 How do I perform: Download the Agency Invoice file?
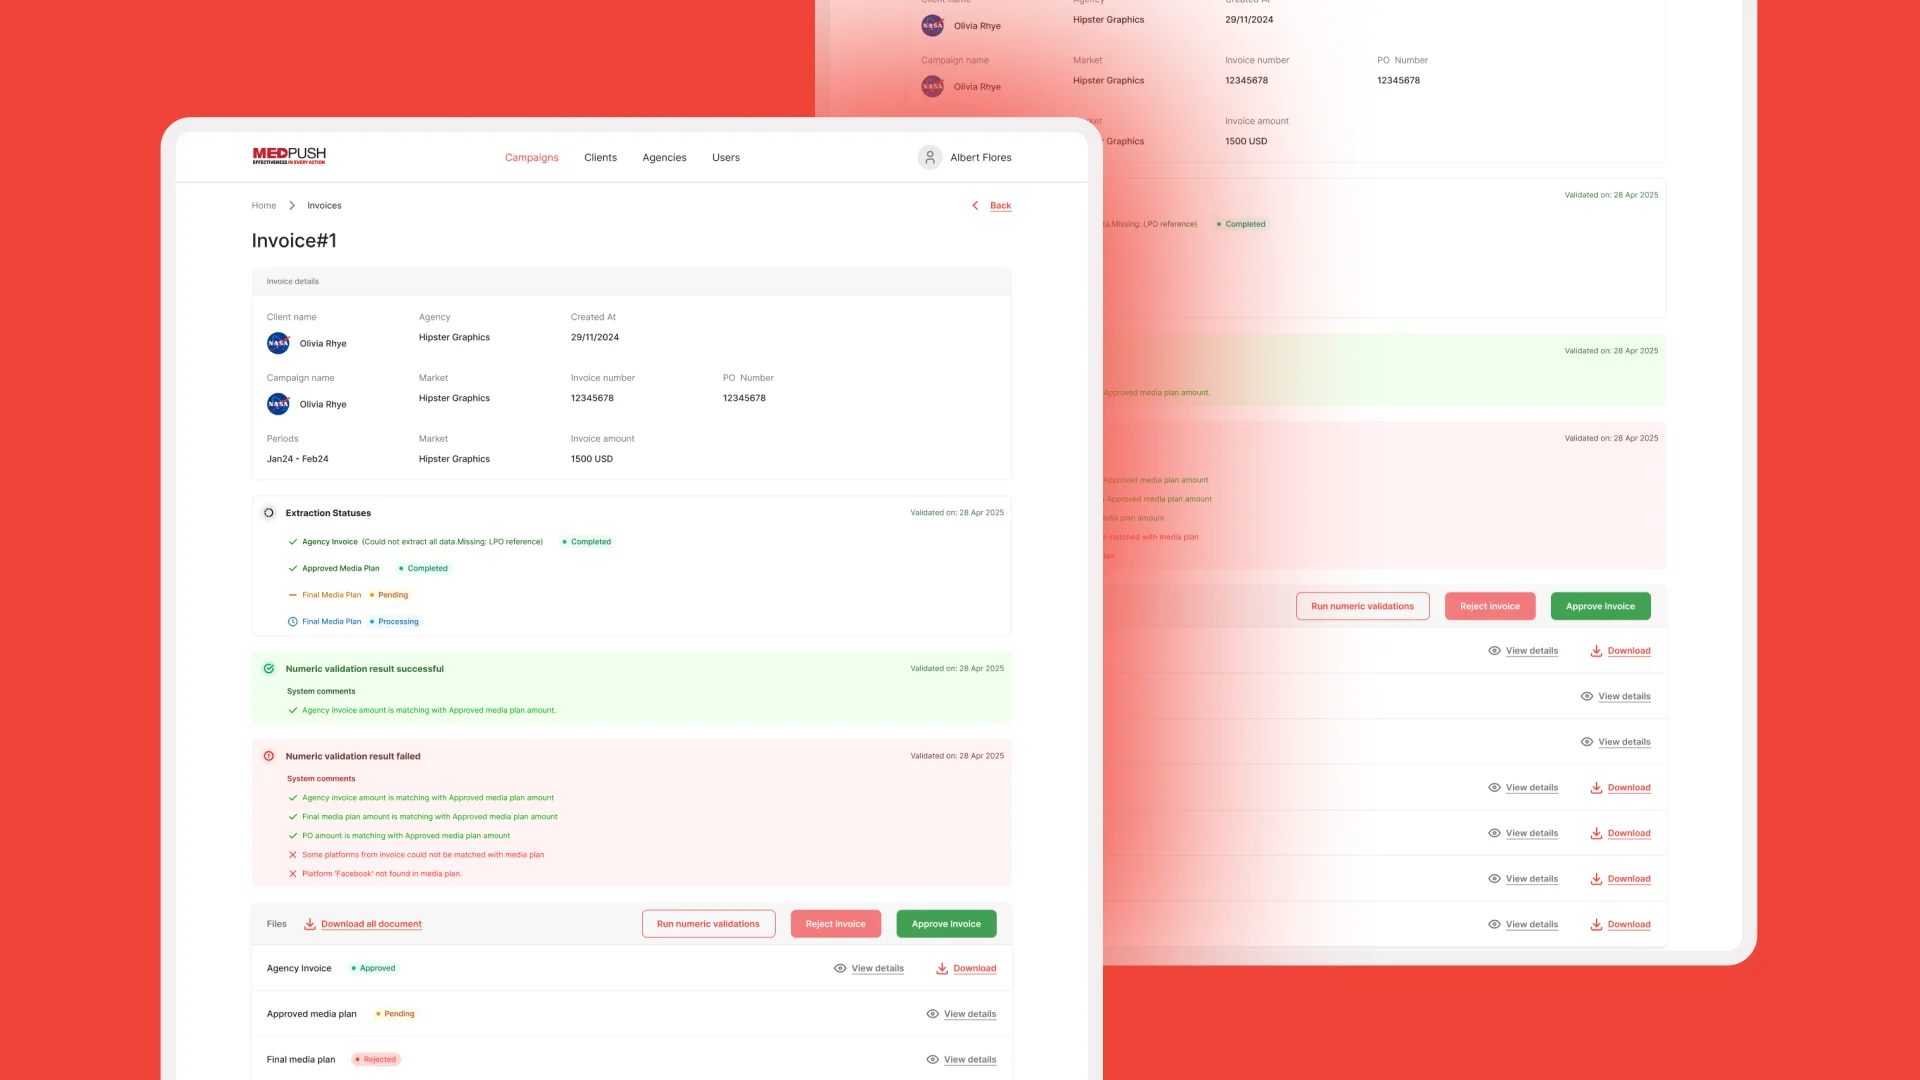[x=975, y=968]
